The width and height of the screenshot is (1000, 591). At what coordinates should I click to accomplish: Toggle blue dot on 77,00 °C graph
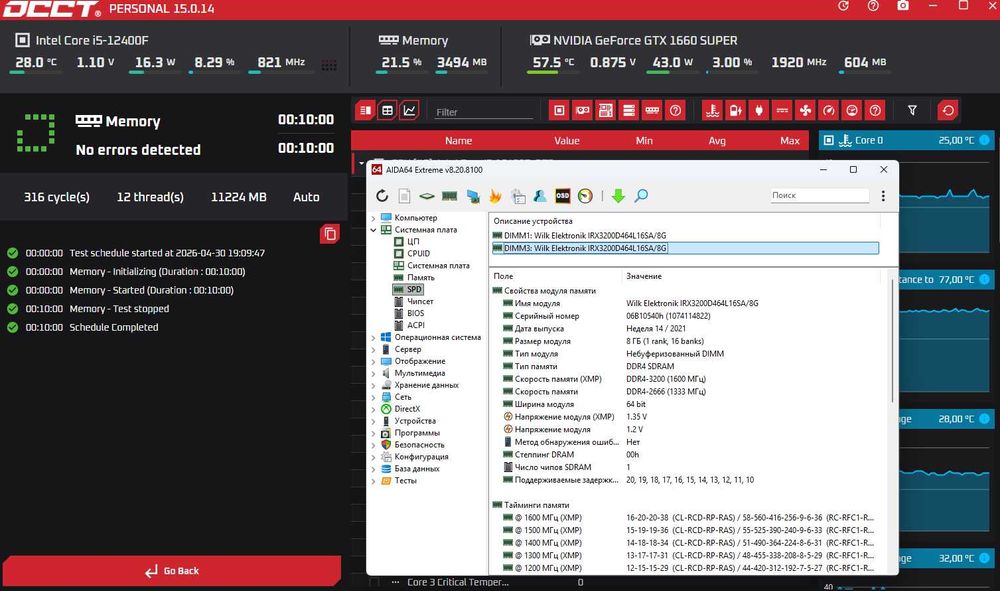coord(985,279)
